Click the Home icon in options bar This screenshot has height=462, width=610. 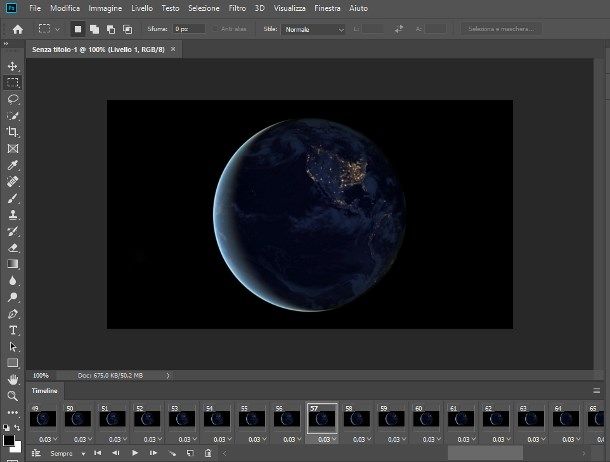point(17,29)
